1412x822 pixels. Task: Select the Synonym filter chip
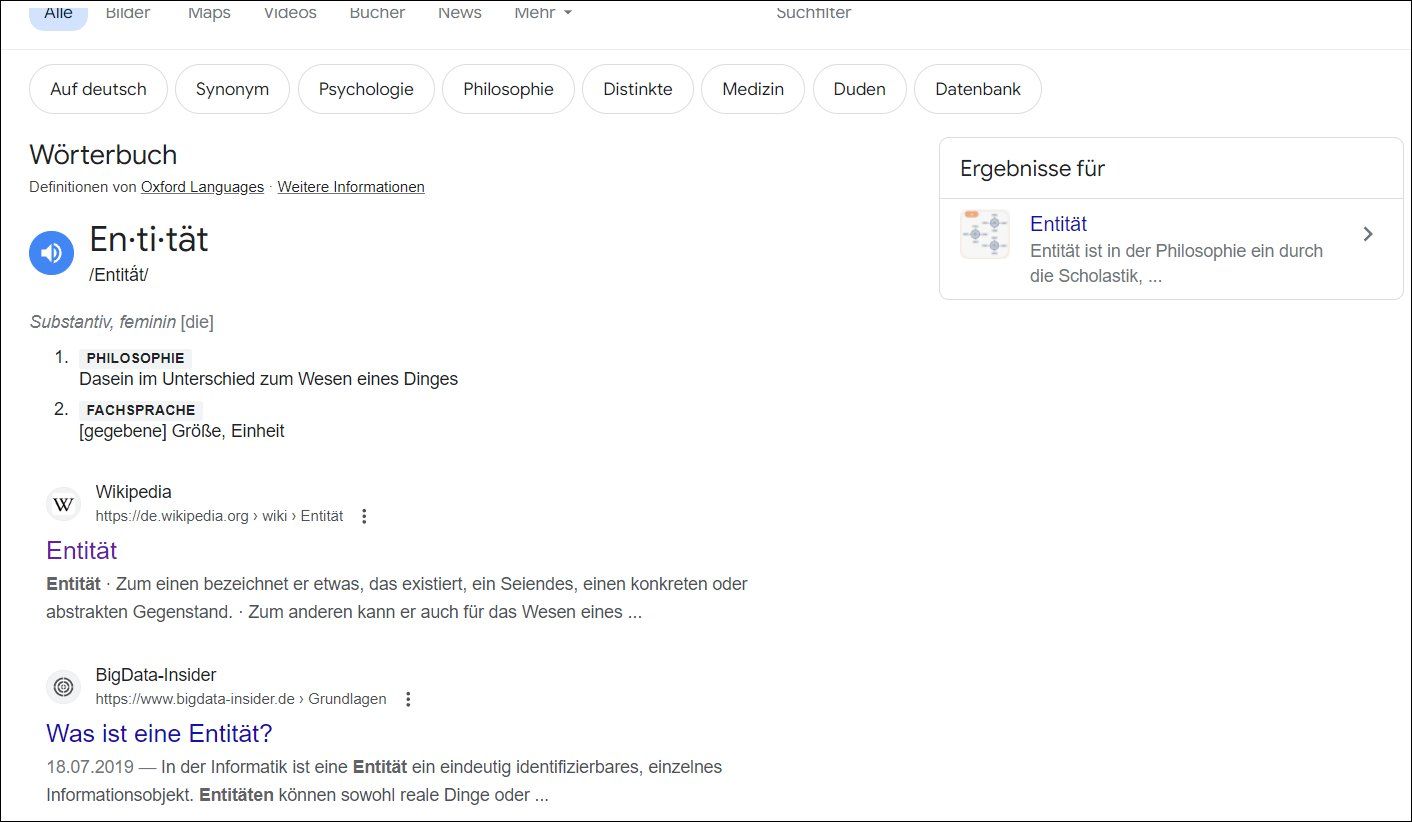[232, 89]
